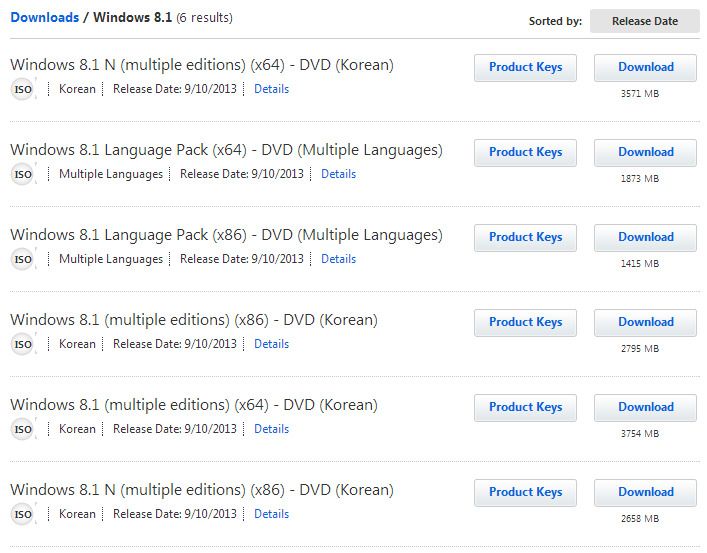Download Windows 8.1 x64 Korean DVD
Image resolution: width=707 pixels, height=553 pixels.
[x=645, y=407]
